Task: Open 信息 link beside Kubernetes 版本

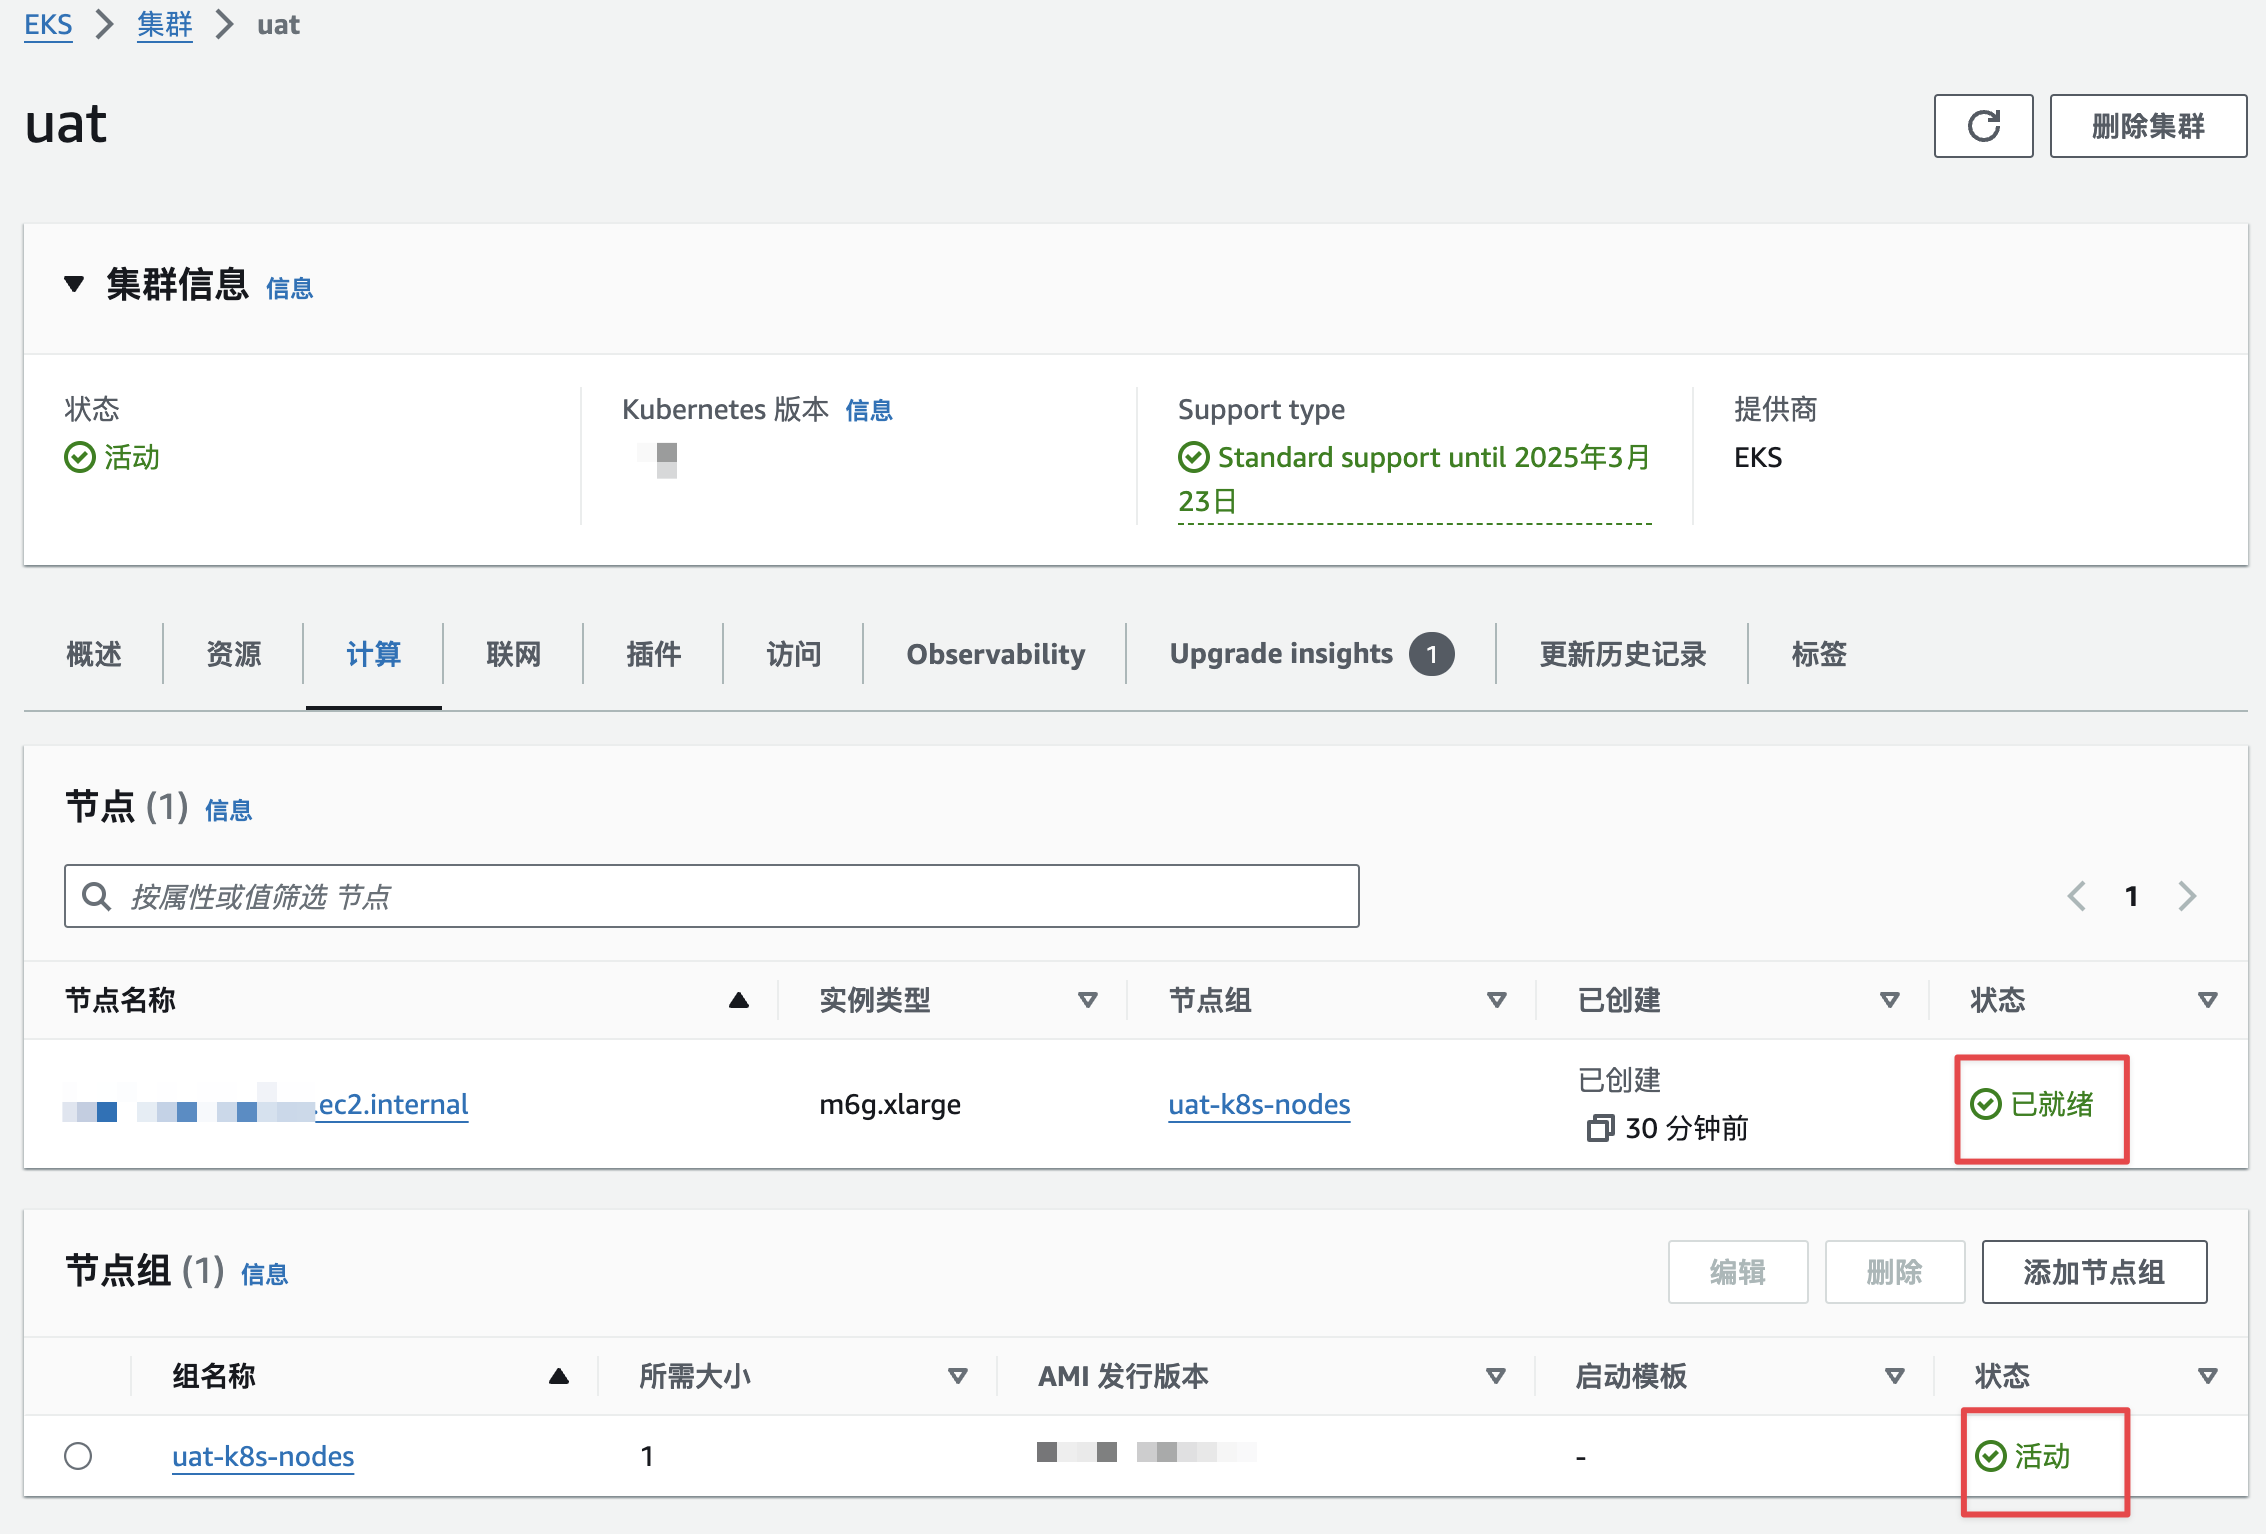Action: 869,410
